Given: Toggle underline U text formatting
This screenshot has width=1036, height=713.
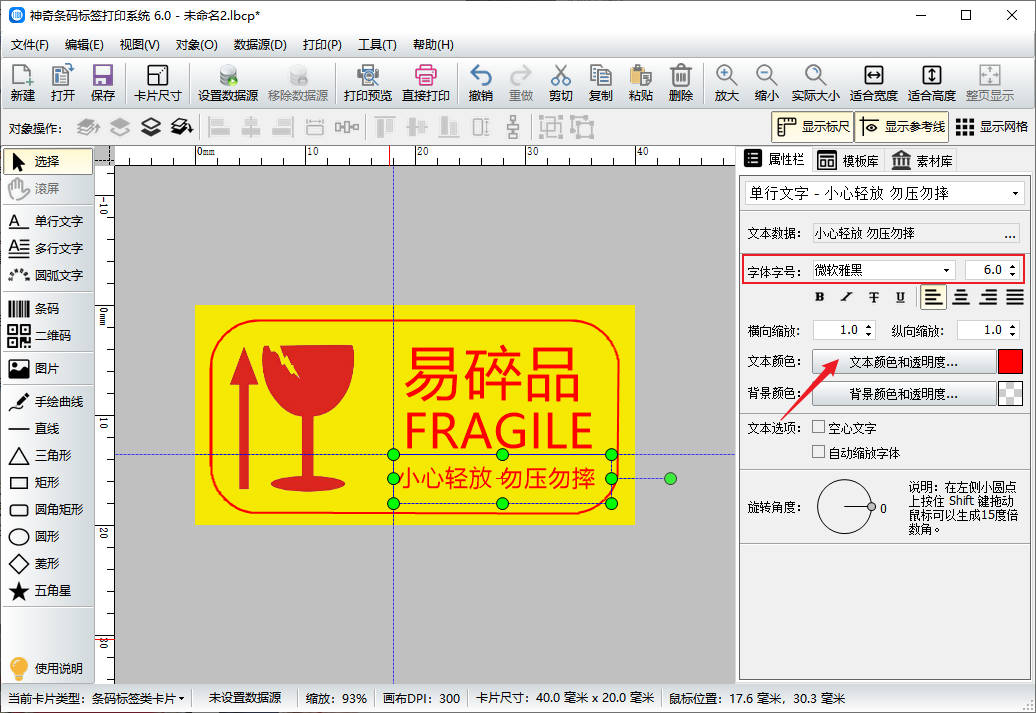Looking at the screenshot, I should click(x=900, y=297).
